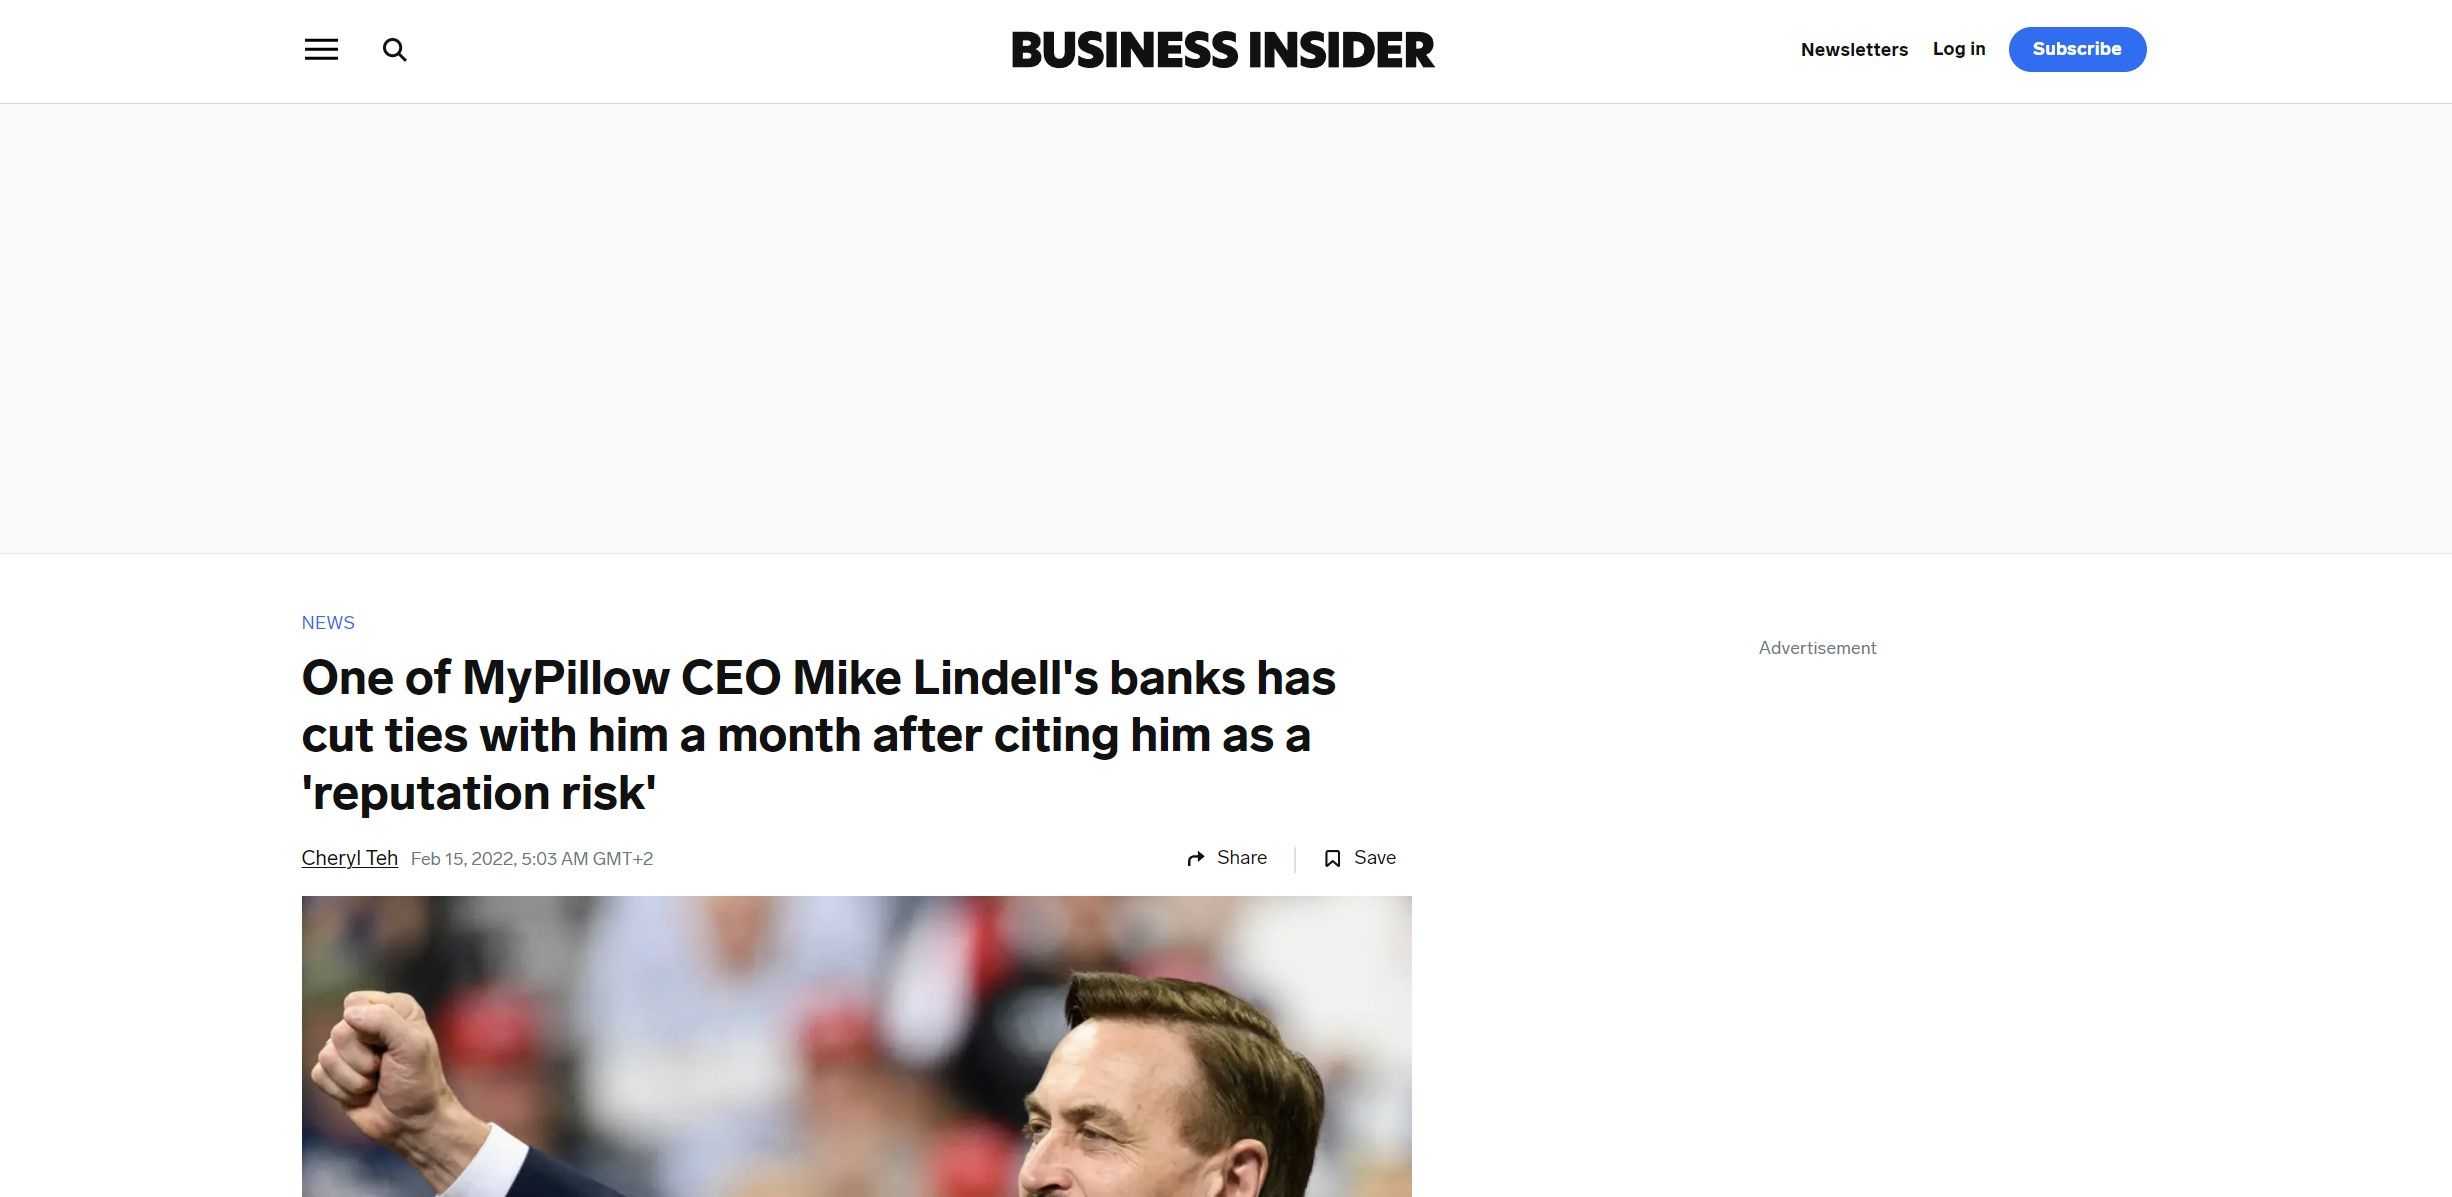This screenshot has height=1197, width=2452.
Task: Click the Advertisement label in sidebar
Action: (x=1817, y=648)
